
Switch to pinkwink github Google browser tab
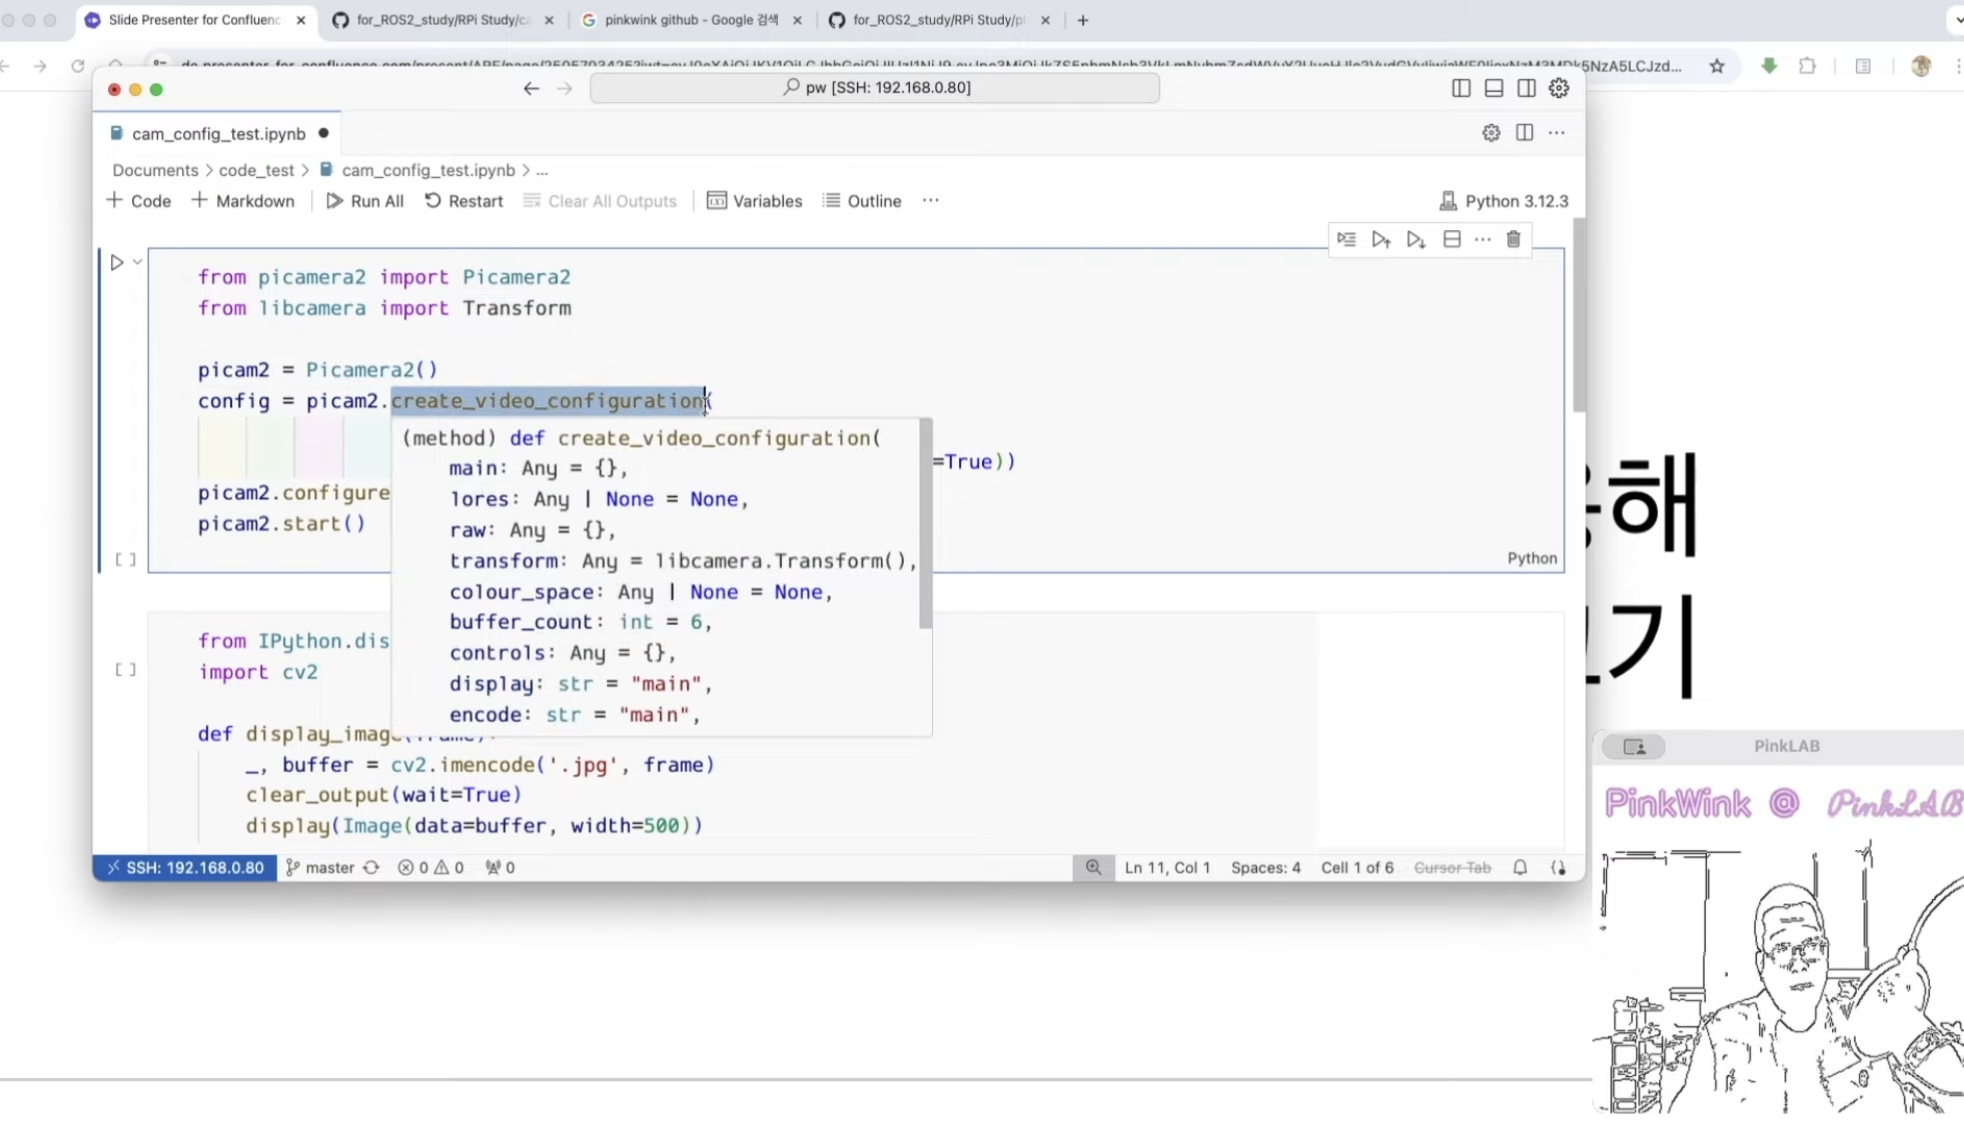[690, 20]
